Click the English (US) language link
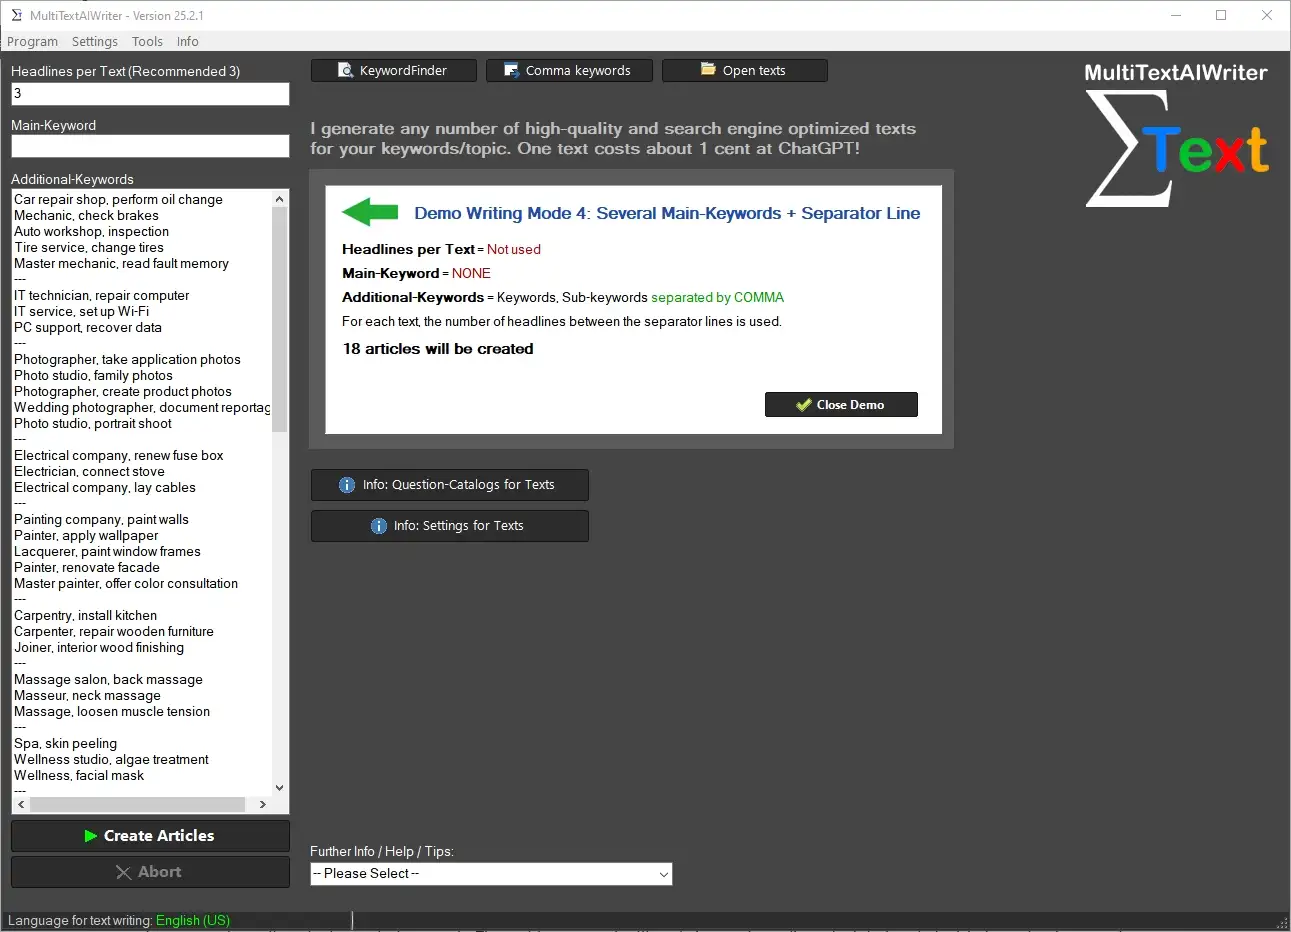 pos(193,920)
